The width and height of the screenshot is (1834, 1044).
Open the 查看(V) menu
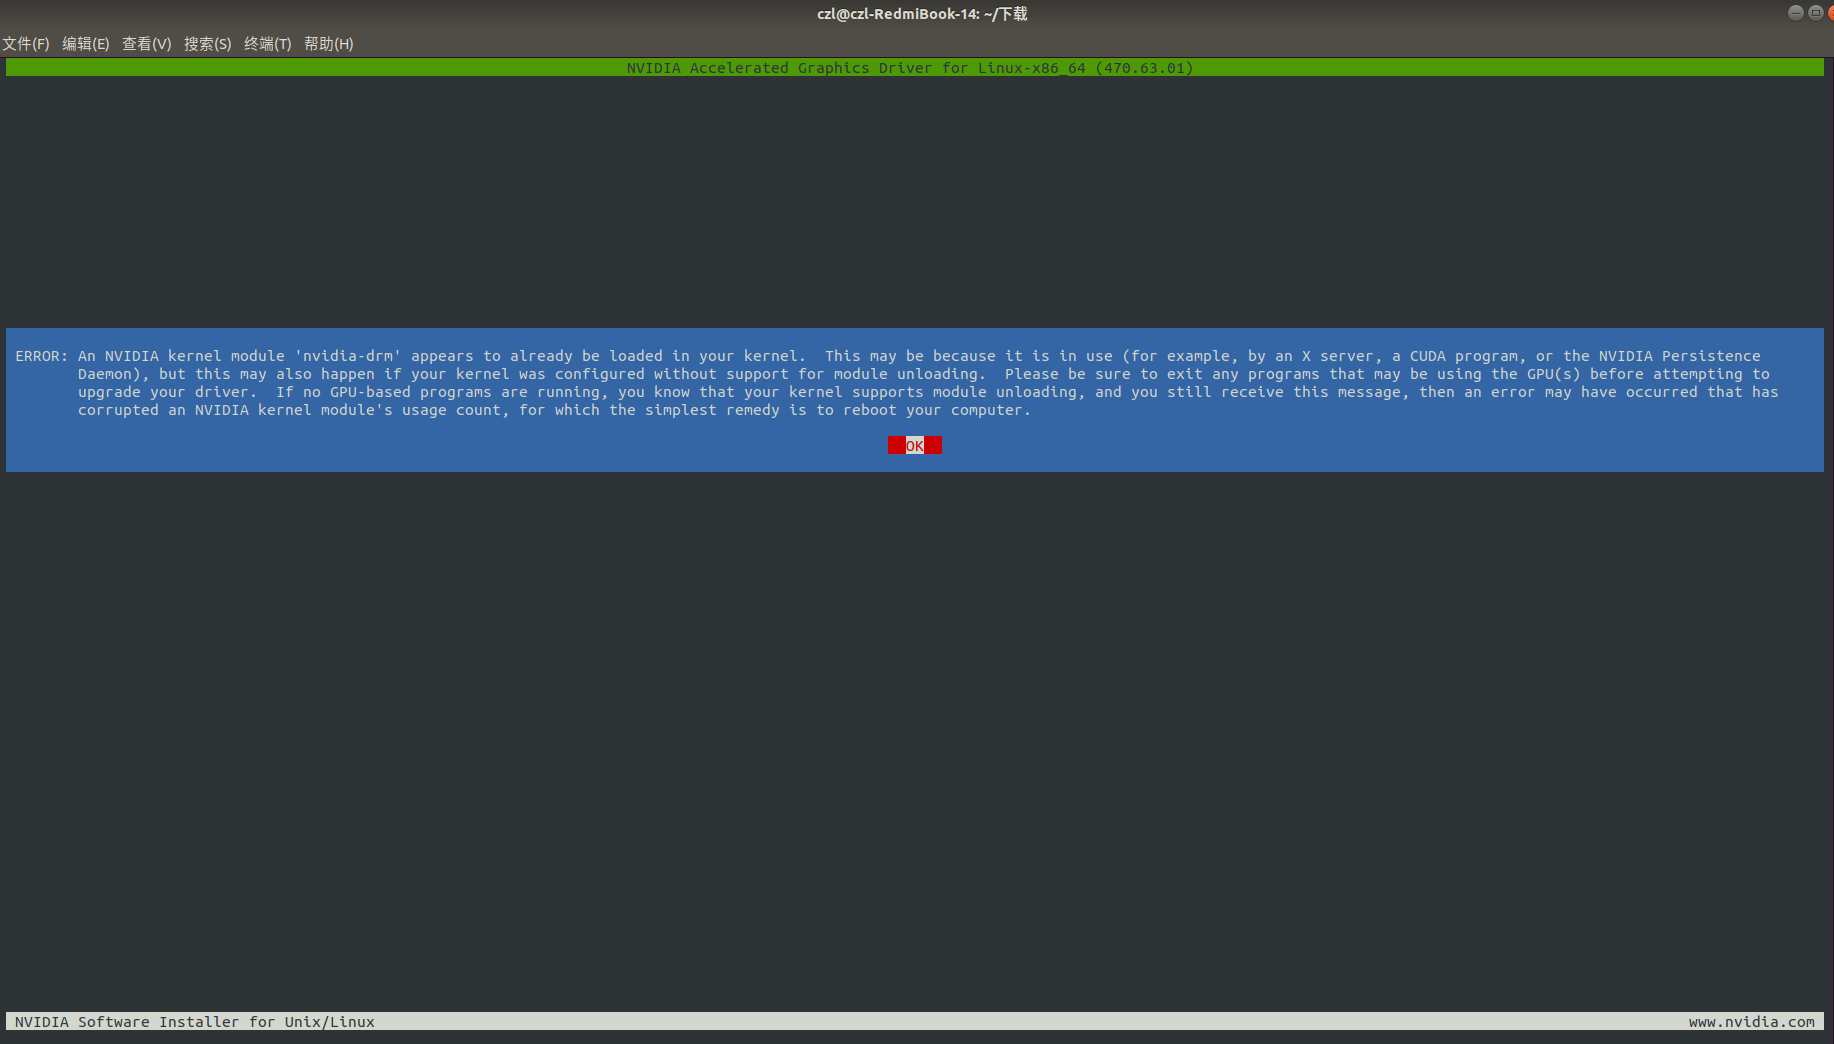click(x=146, y=44)
